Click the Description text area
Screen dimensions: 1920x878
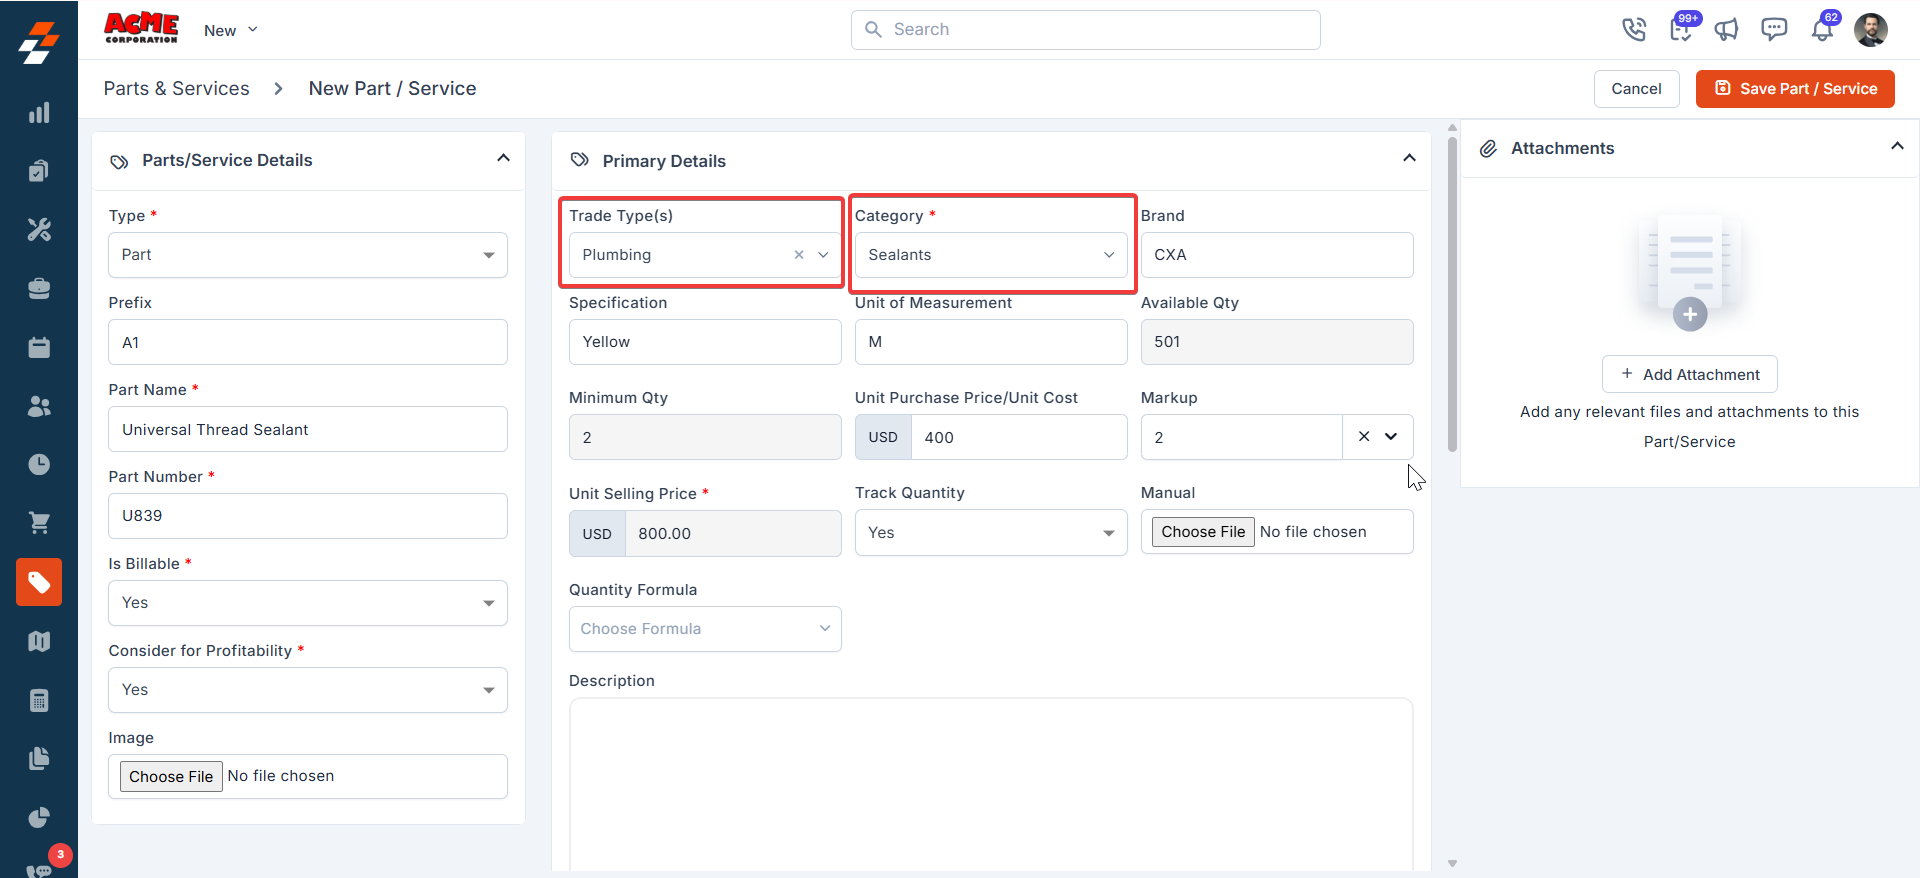991,785
